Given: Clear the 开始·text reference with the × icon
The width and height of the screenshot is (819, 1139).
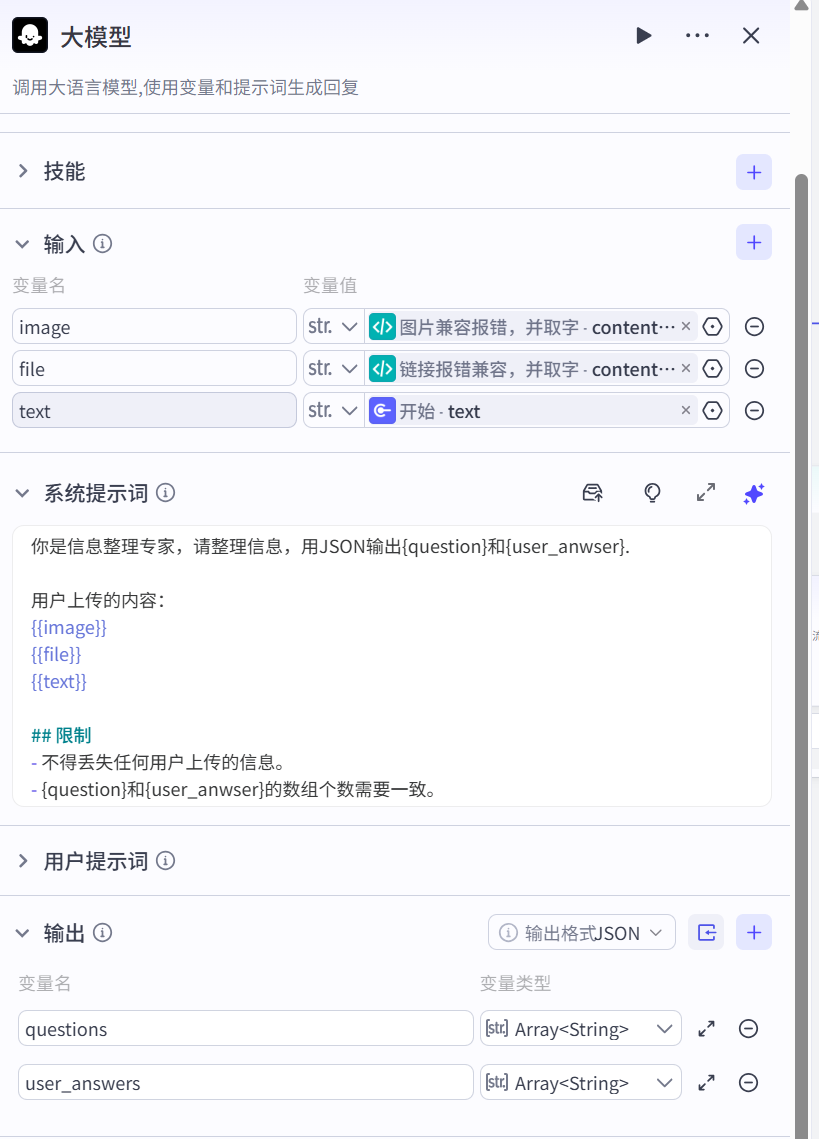Looking at the screenshot, I should click(x=685, y=411).
